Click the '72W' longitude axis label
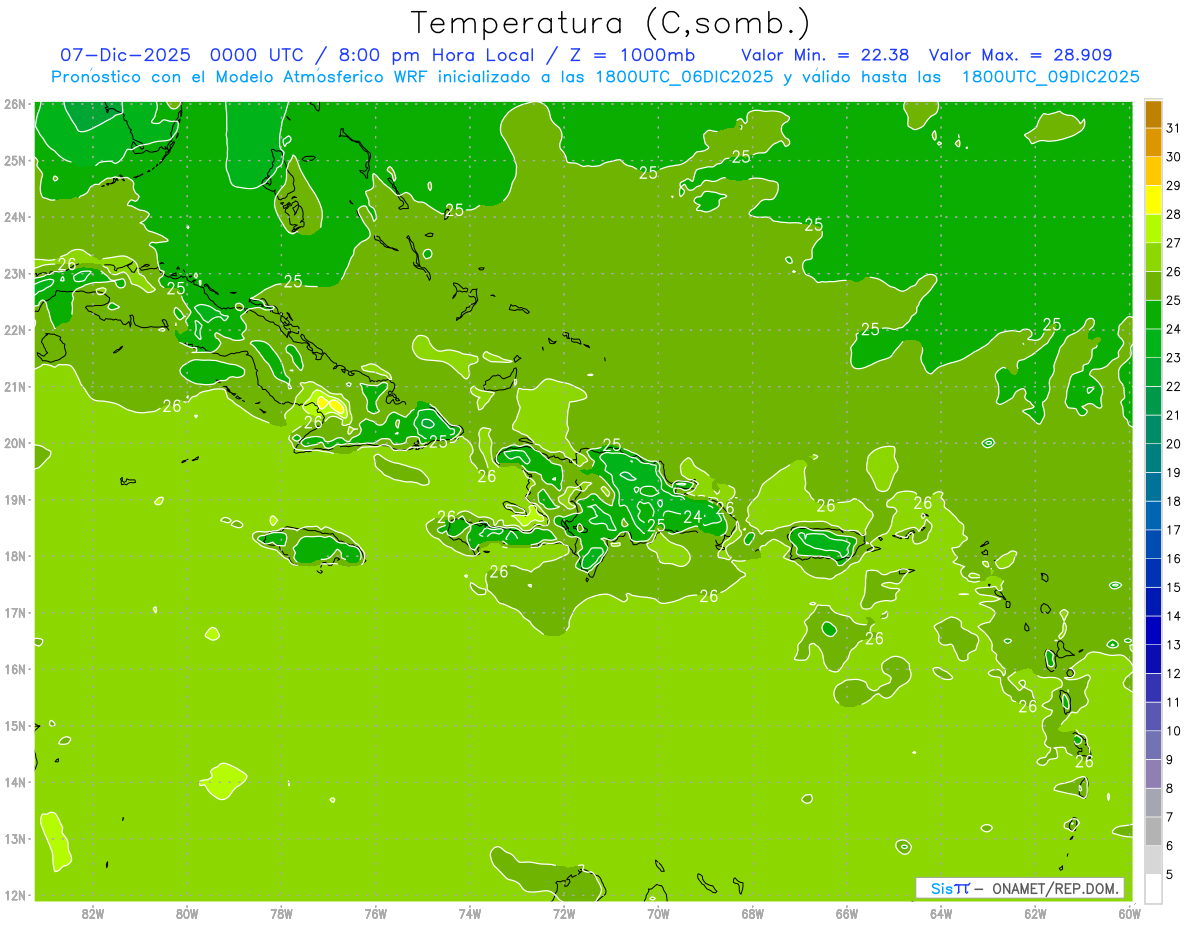 tap(564, 913)
